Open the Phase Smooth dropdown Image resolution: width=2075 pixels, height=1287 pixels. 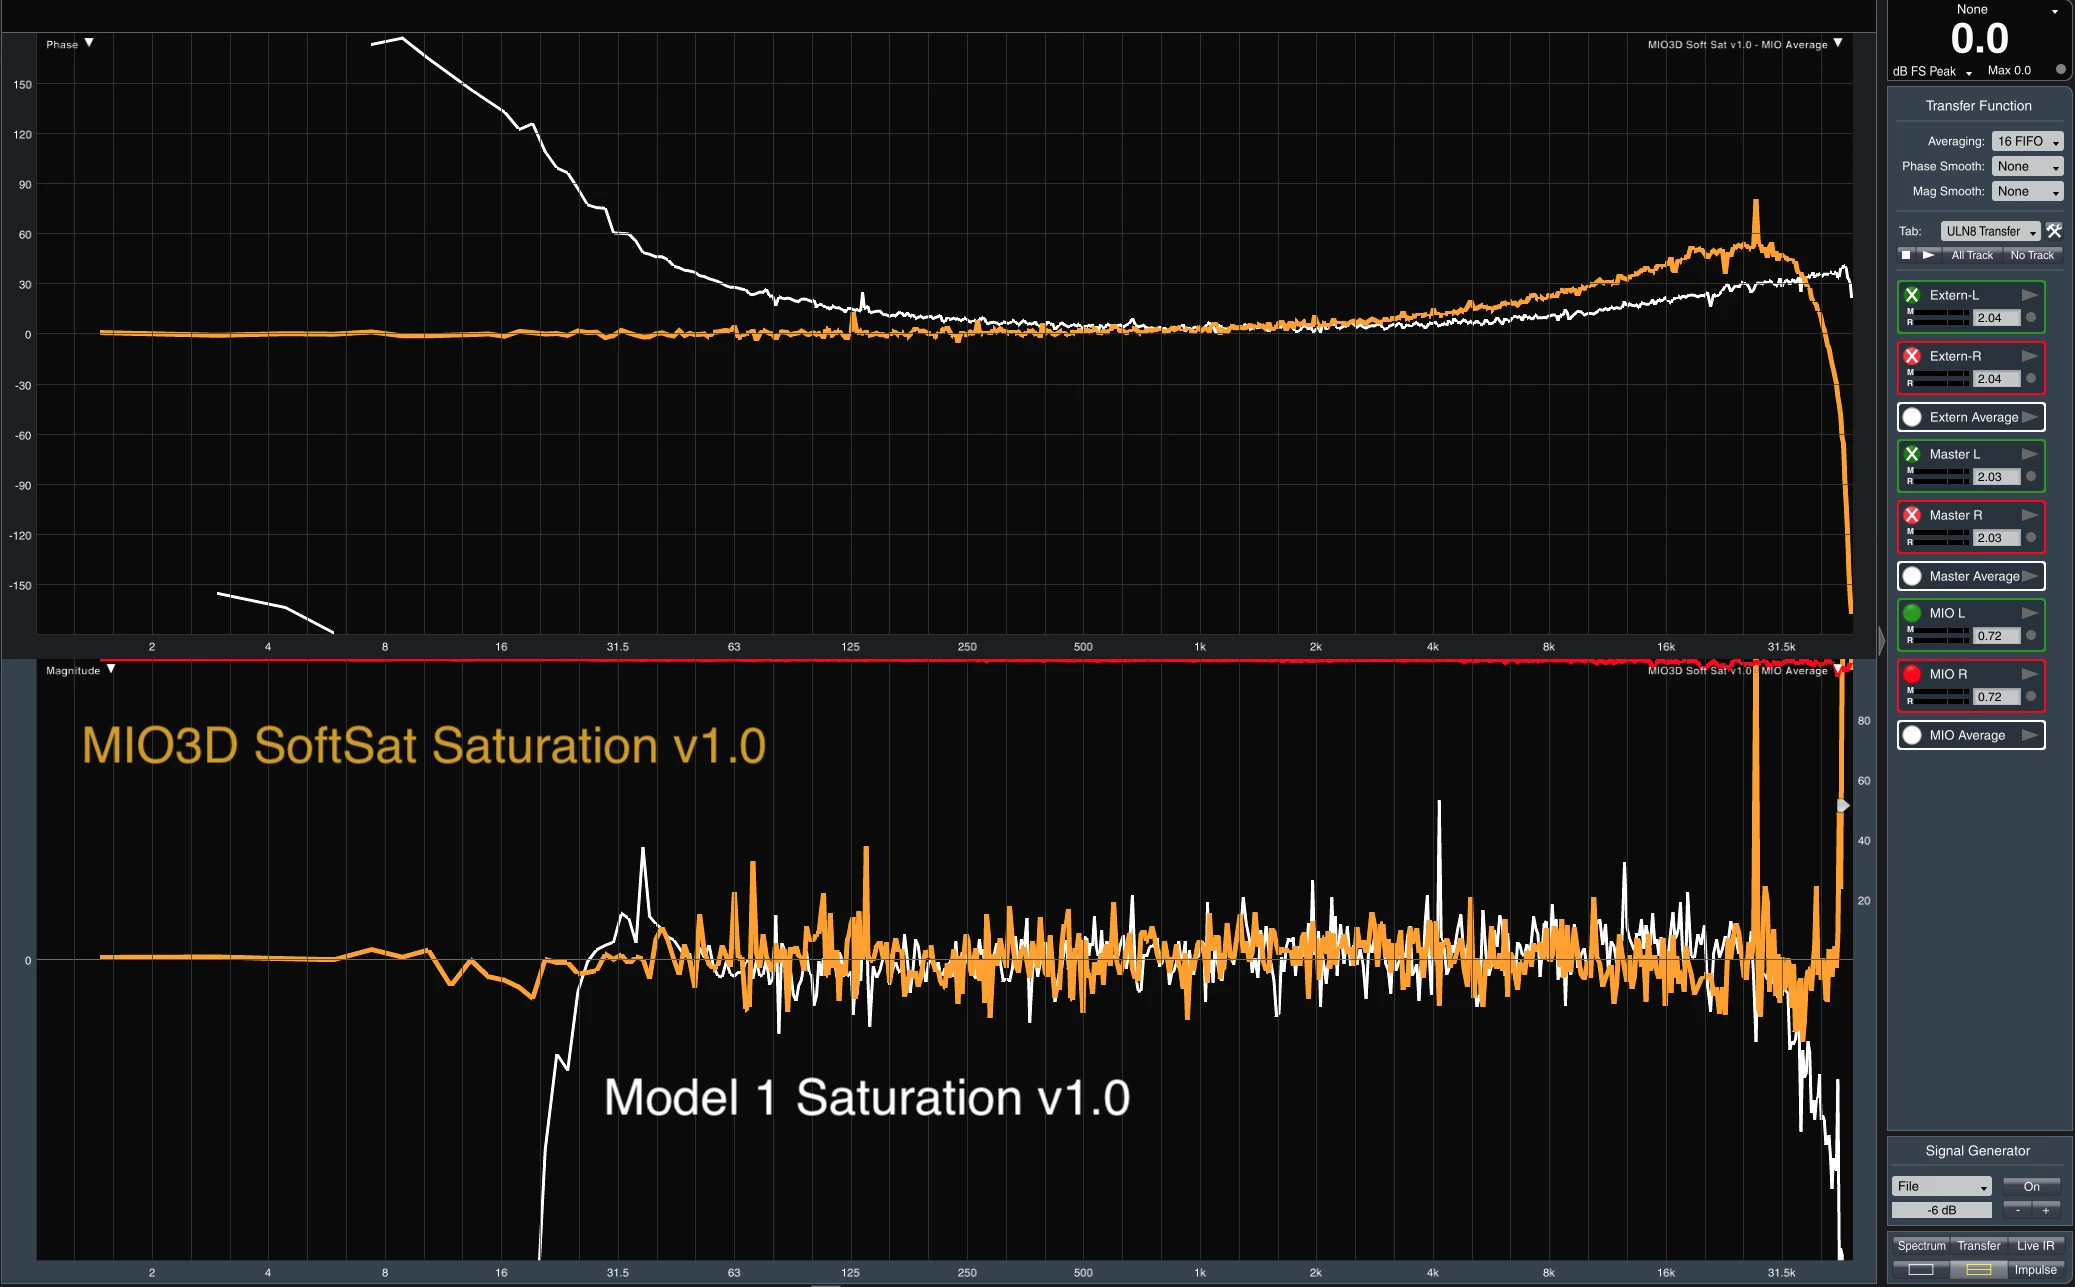(2027, 166)
